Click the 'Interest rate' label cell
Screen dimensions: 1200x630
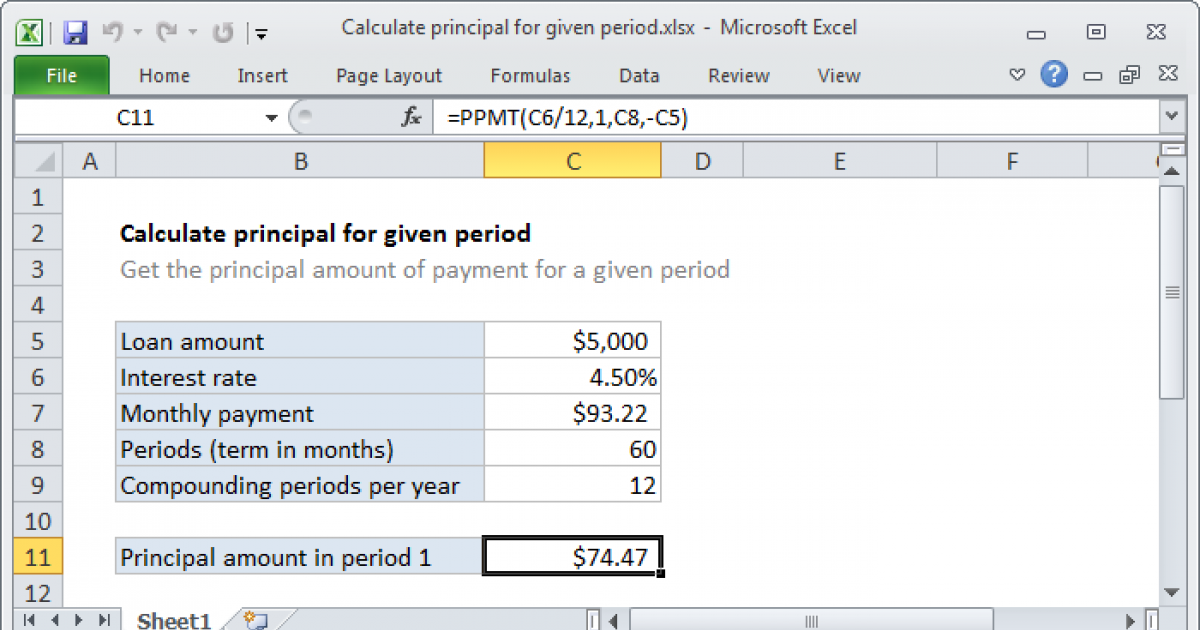(300, 377)
